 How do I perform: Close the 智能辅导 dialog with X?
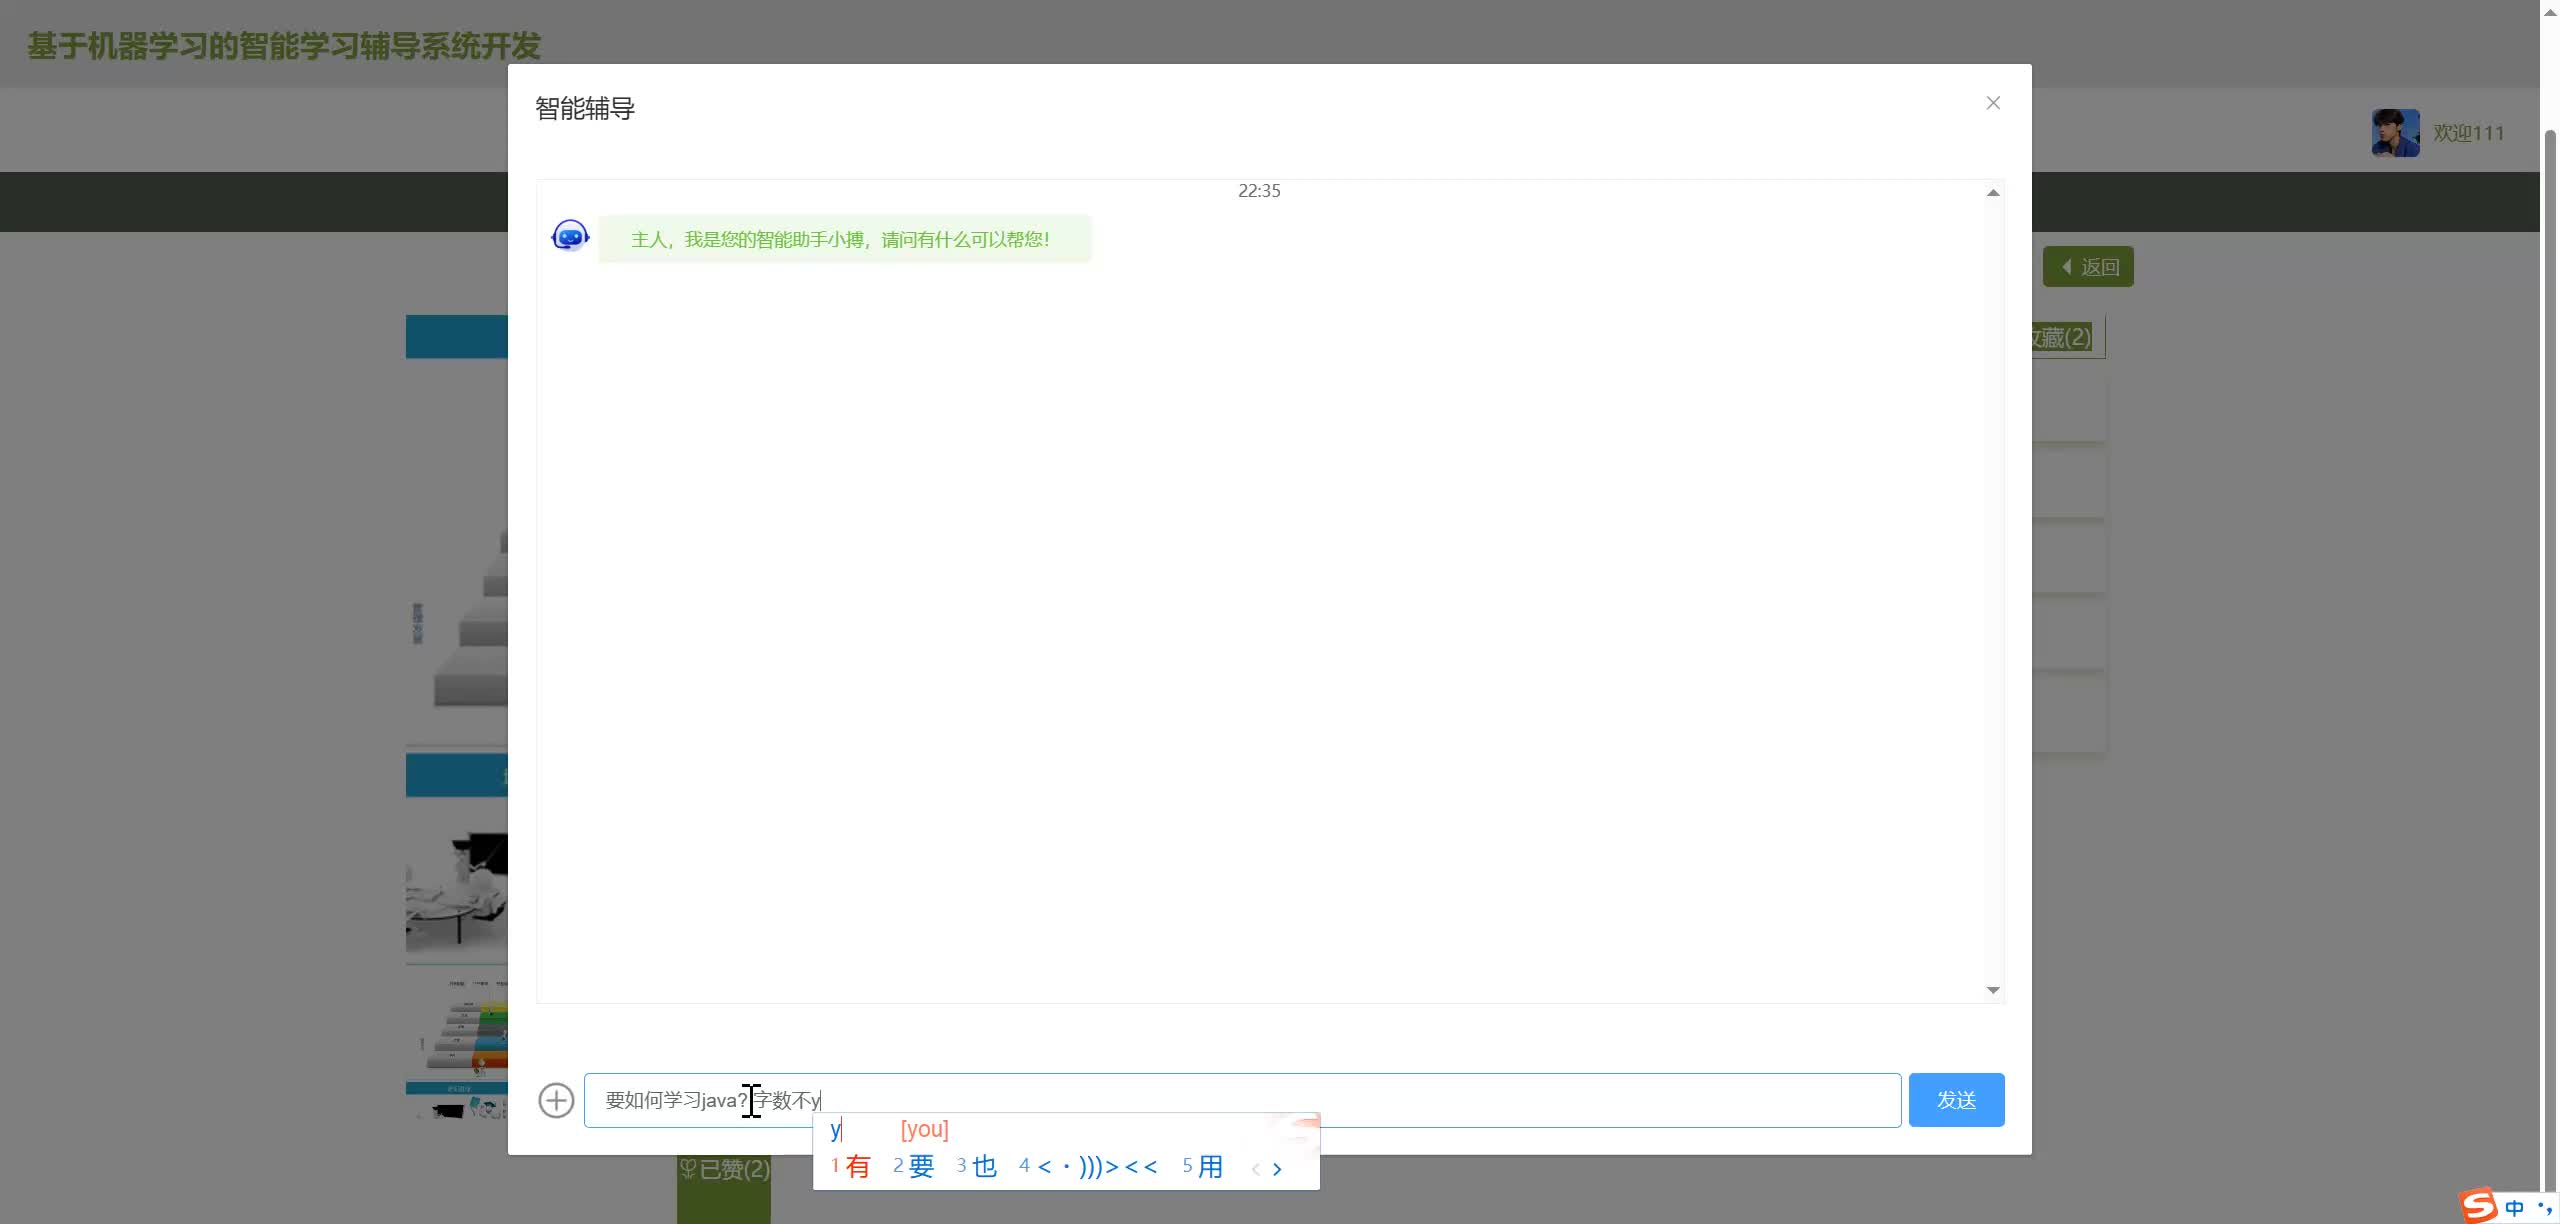coord(1993,103)
